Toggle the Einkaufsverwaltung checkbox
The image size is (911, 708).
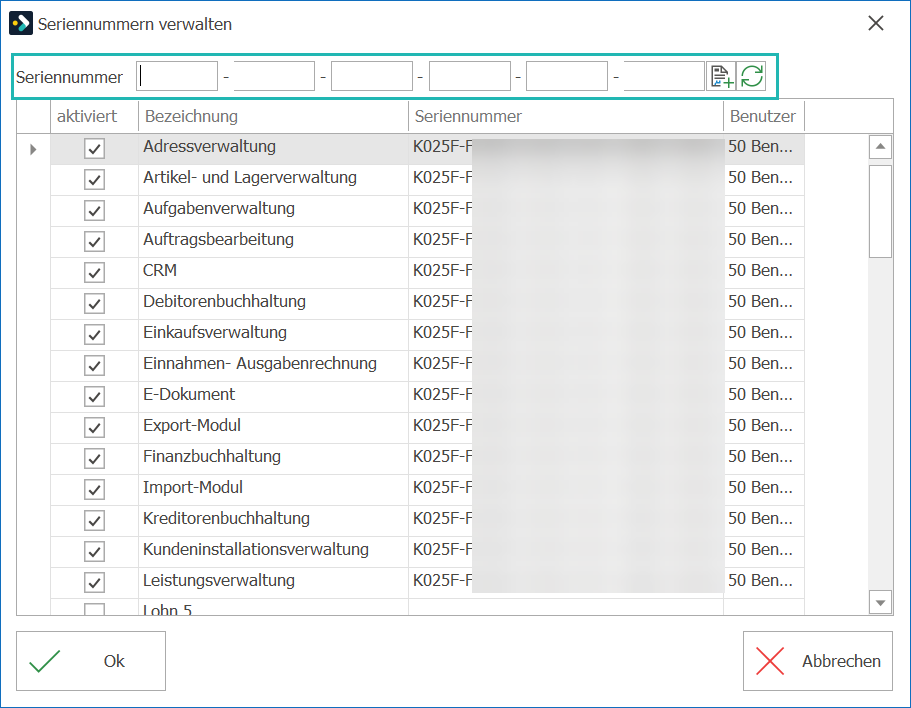pos(94,335)
